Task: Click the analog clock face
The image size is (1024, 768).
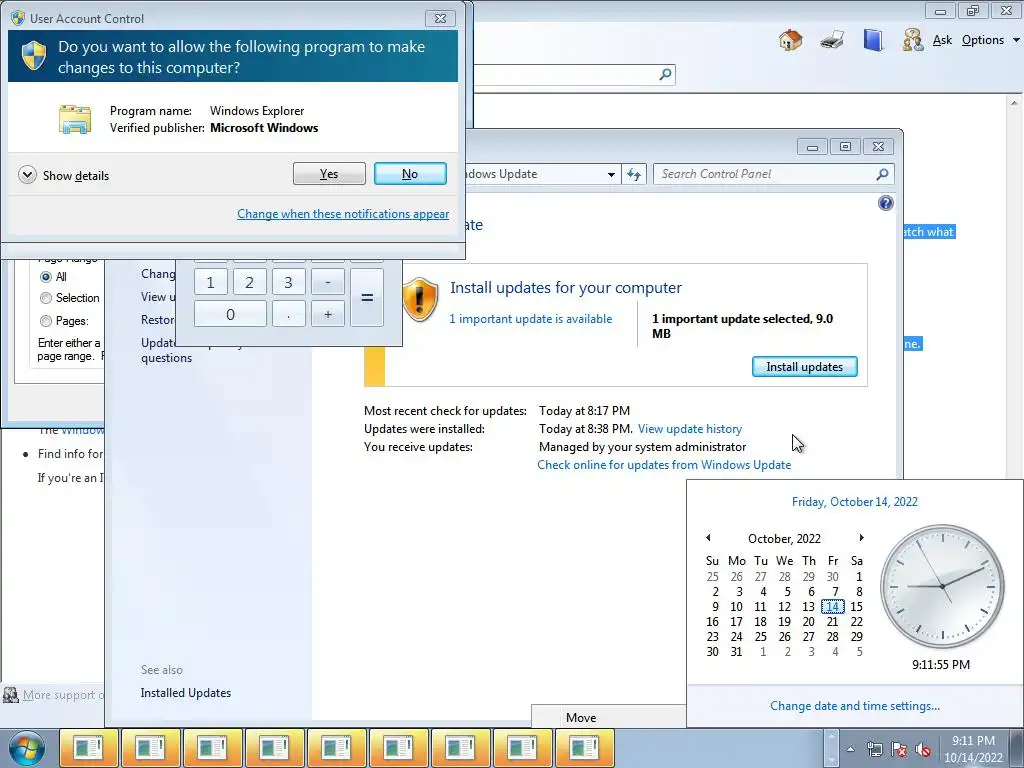Action: (x=942, y=586)
